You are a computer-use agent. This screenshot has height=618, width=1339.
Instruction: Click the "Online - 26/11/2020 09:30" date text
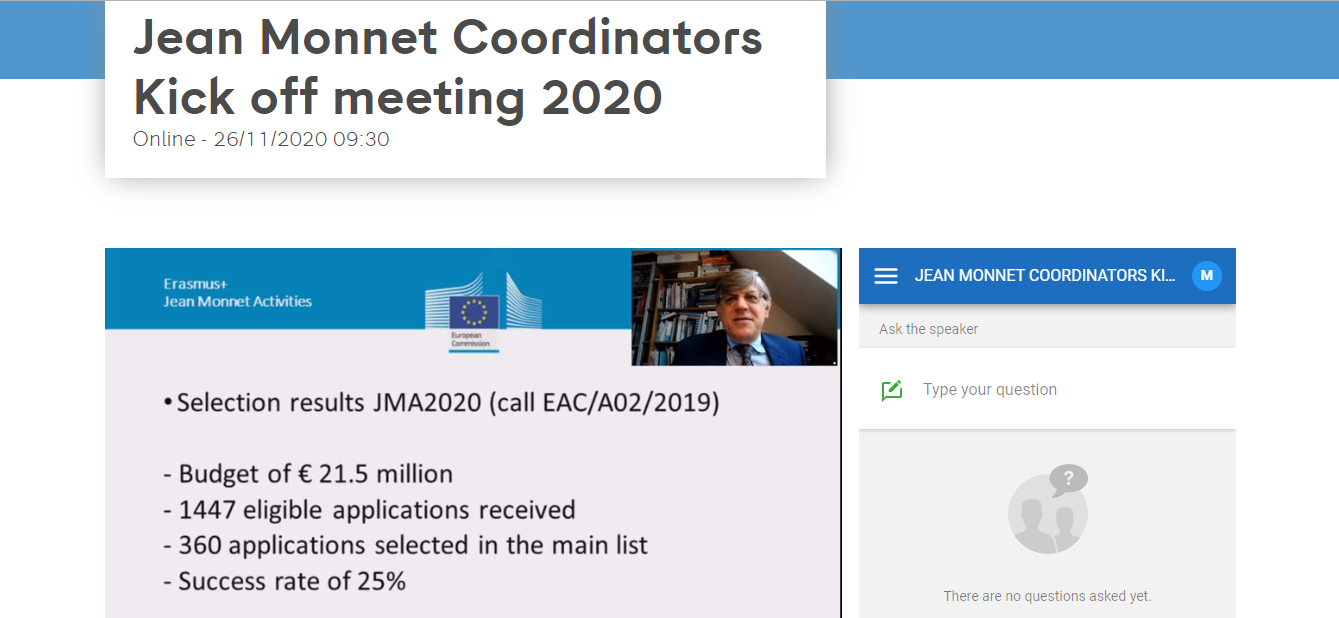261,140
